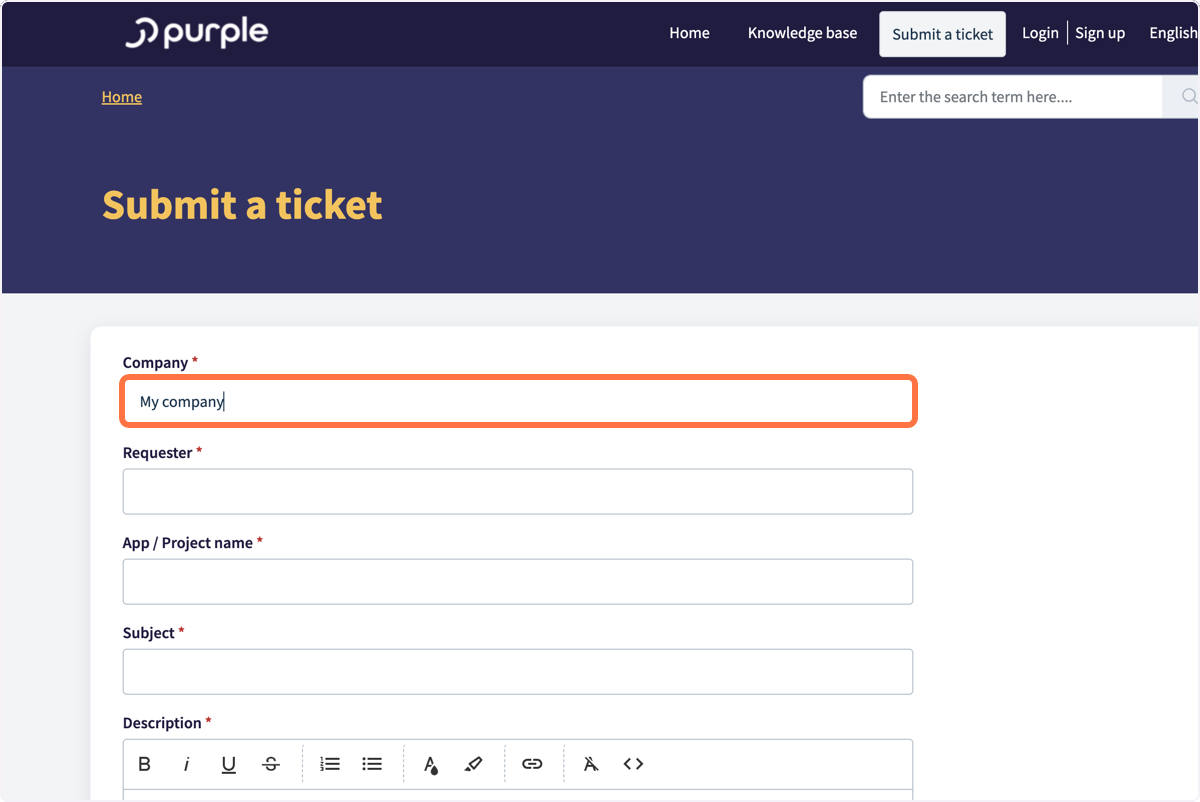Insert a code block

633,764
